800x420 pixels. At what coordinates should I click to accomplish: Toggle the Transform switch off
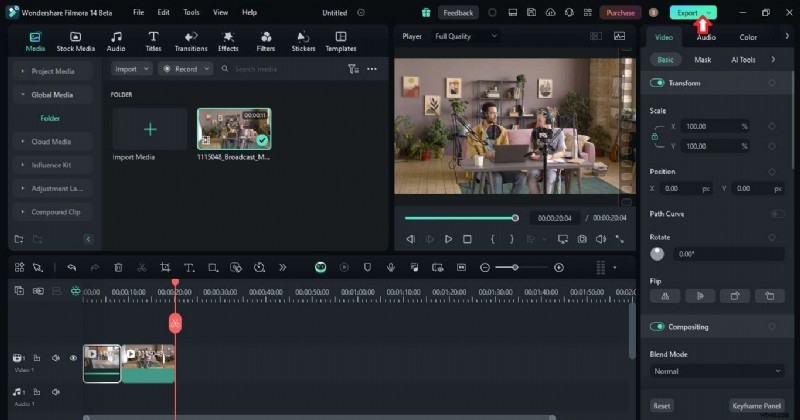pyautogui.click(x=658, y=83)
